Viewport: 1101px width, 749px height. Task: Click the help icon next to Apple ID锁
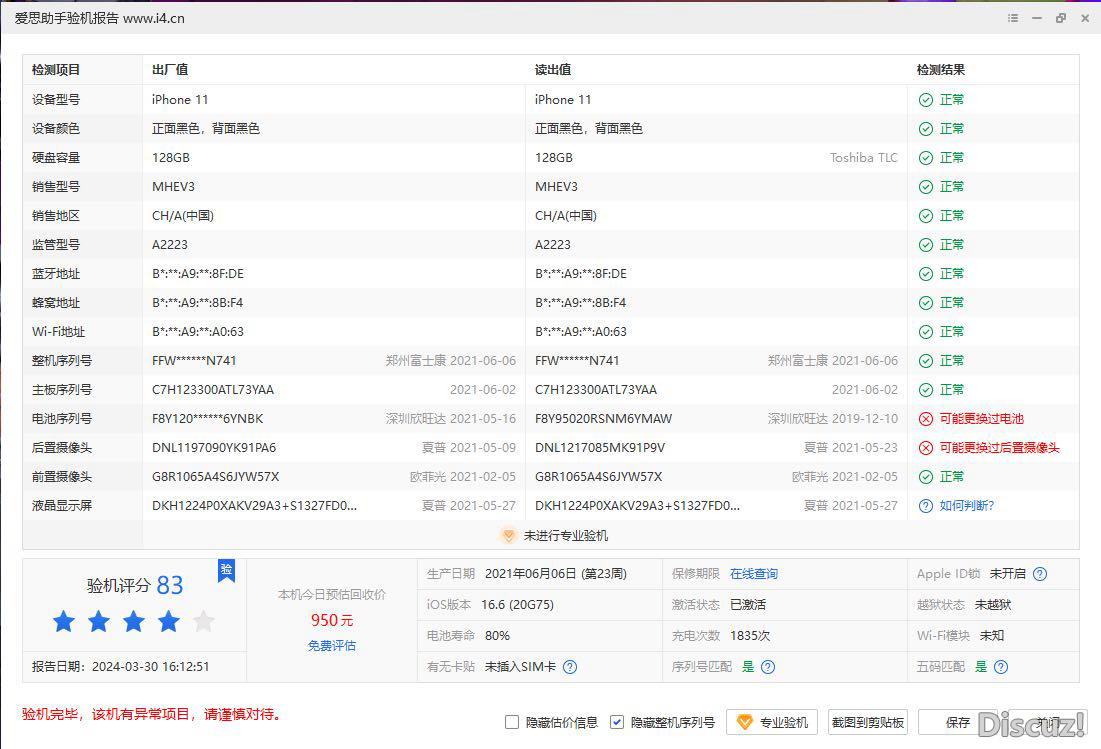point(1040,574)
